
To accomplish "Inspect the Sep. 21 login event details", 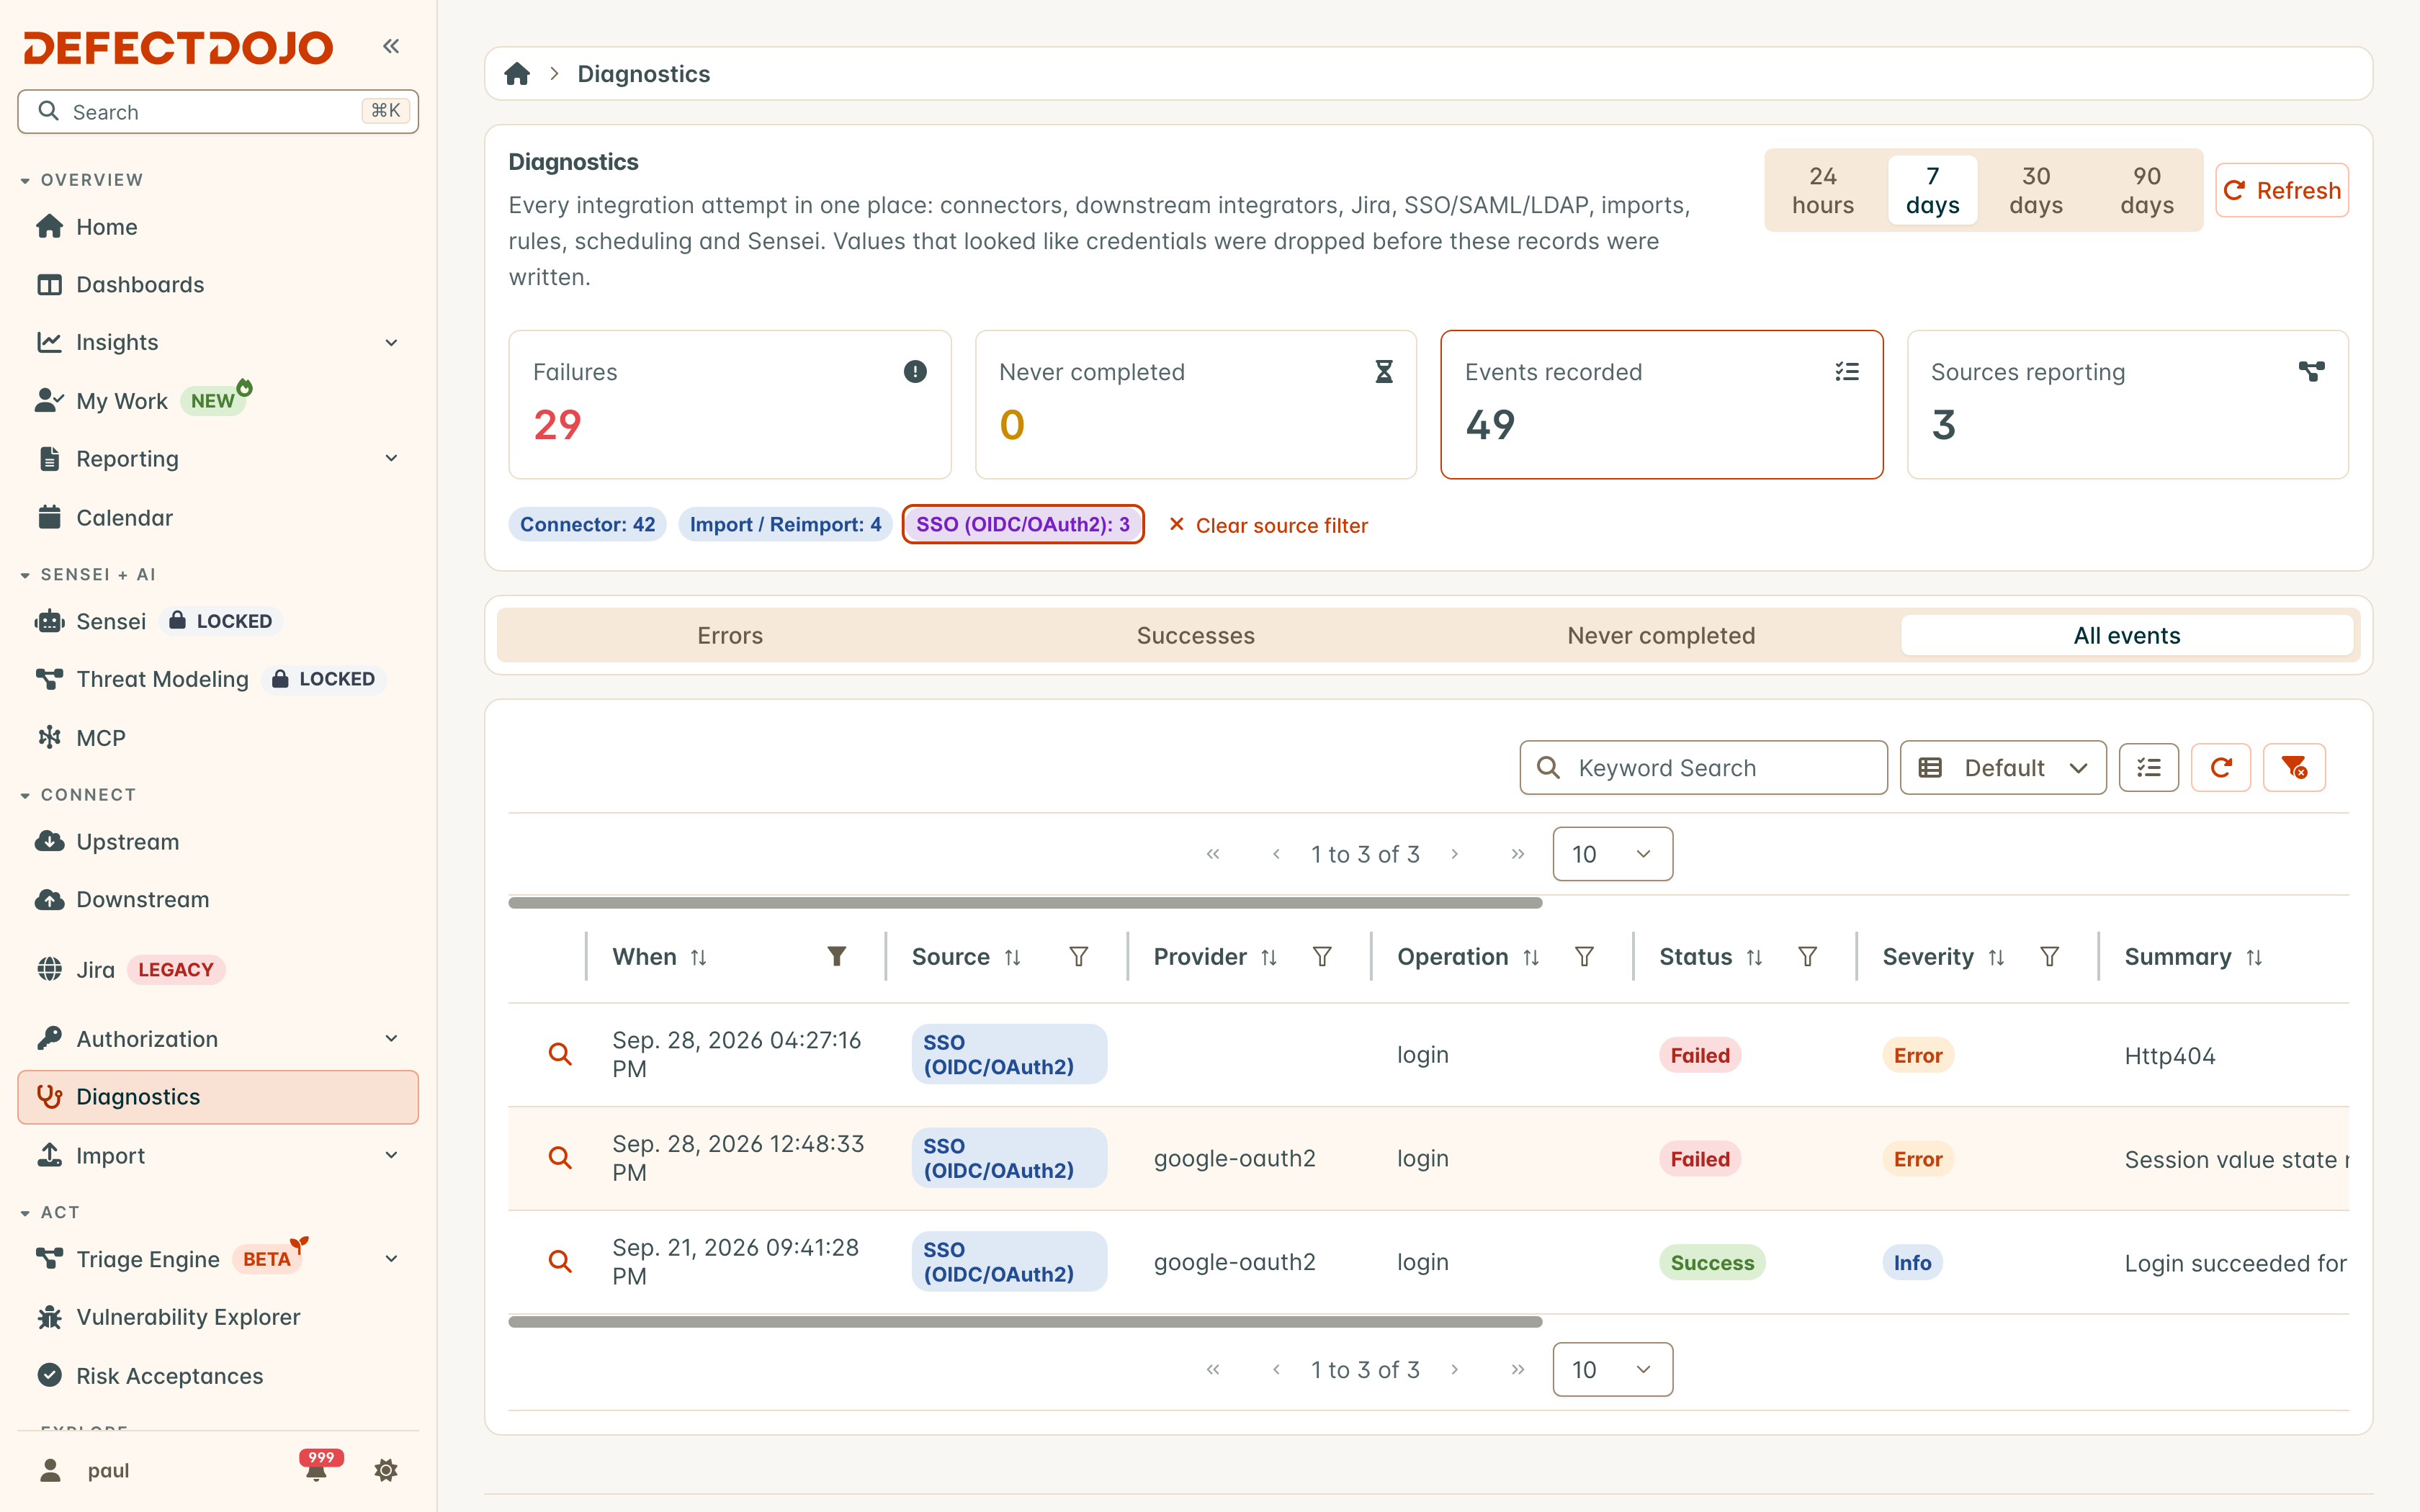I will pyautogui.click(x=560, y=1262).
